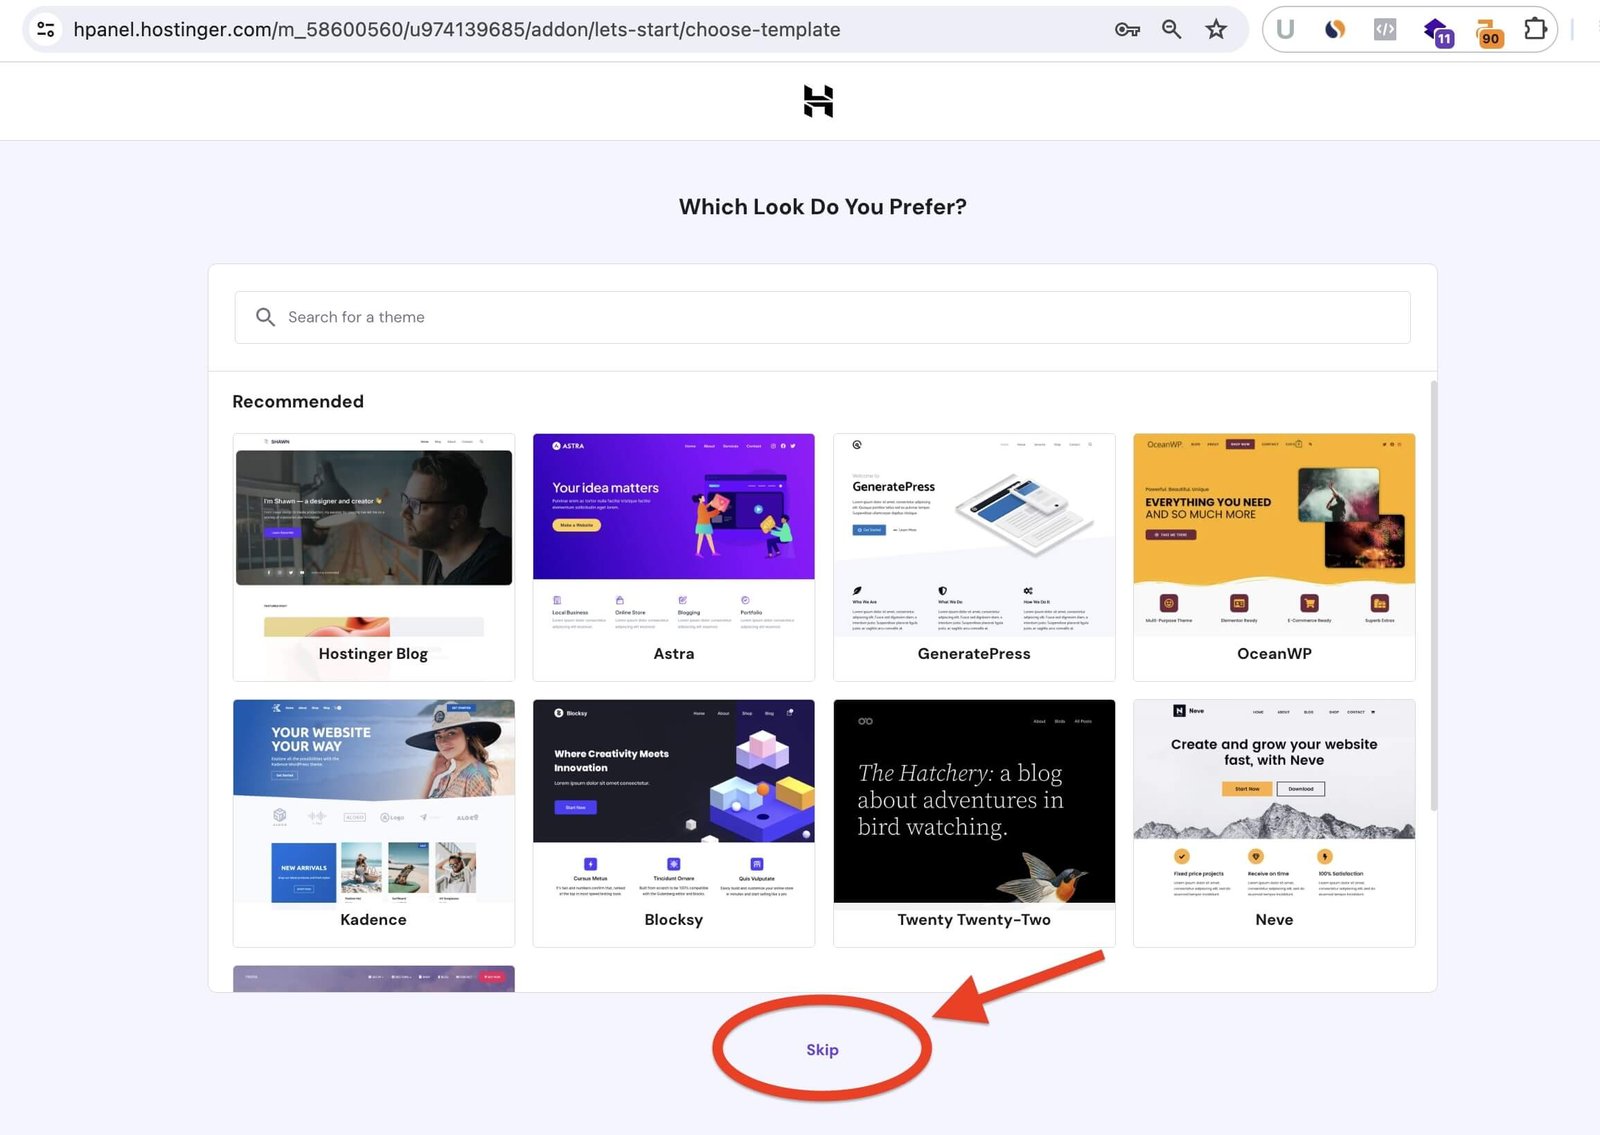Click the Skip link below the themes
The image size is (1600, 1135).
coord(822,1050)
